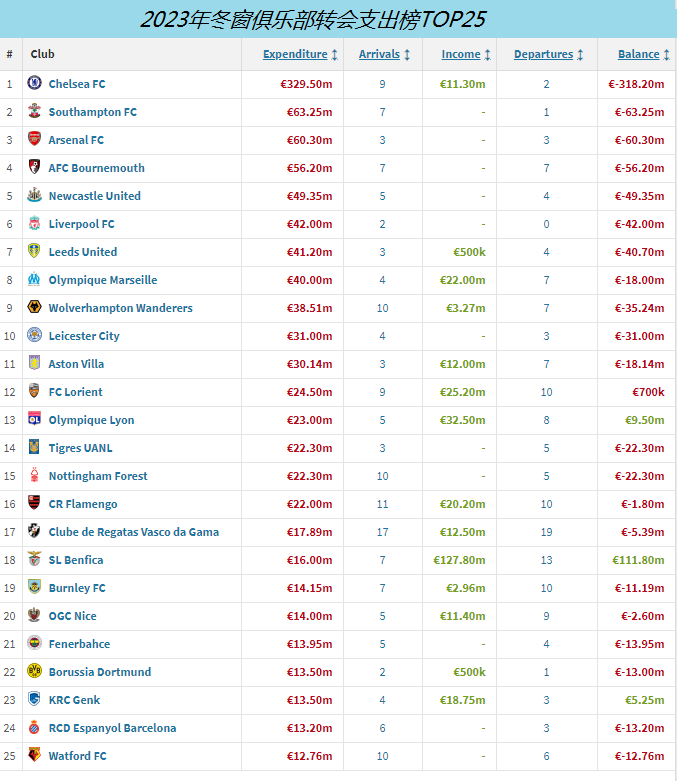The height and width of the screenshot is (781, 677).
Task: Click the Watford FC crest icon
Action: coord(34,756)
